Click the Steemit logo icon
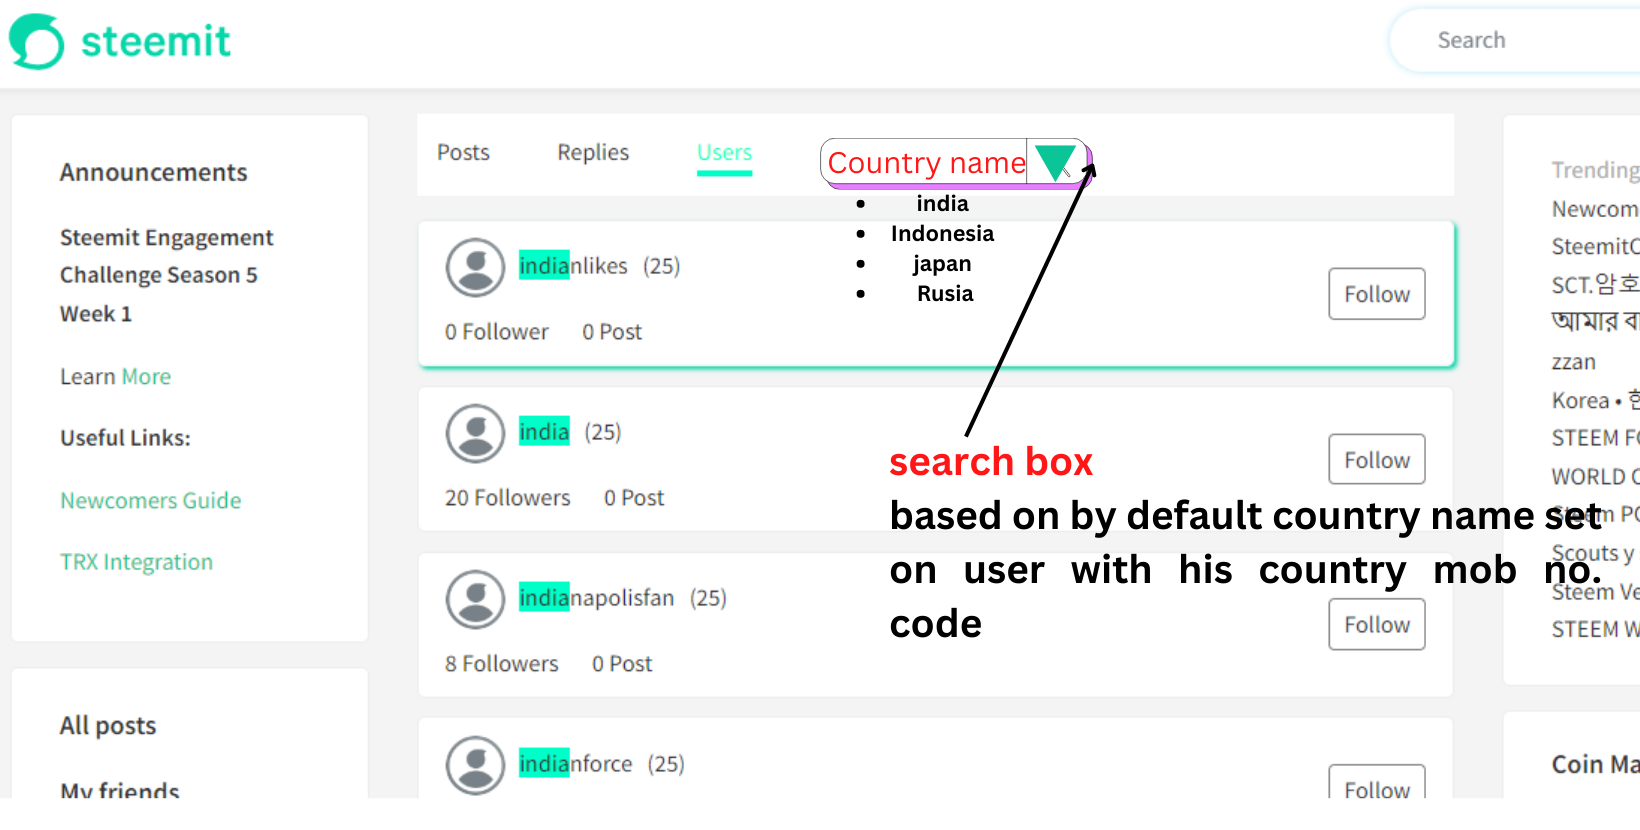This screenshot has width=1640, height=830. click(36, 42)
